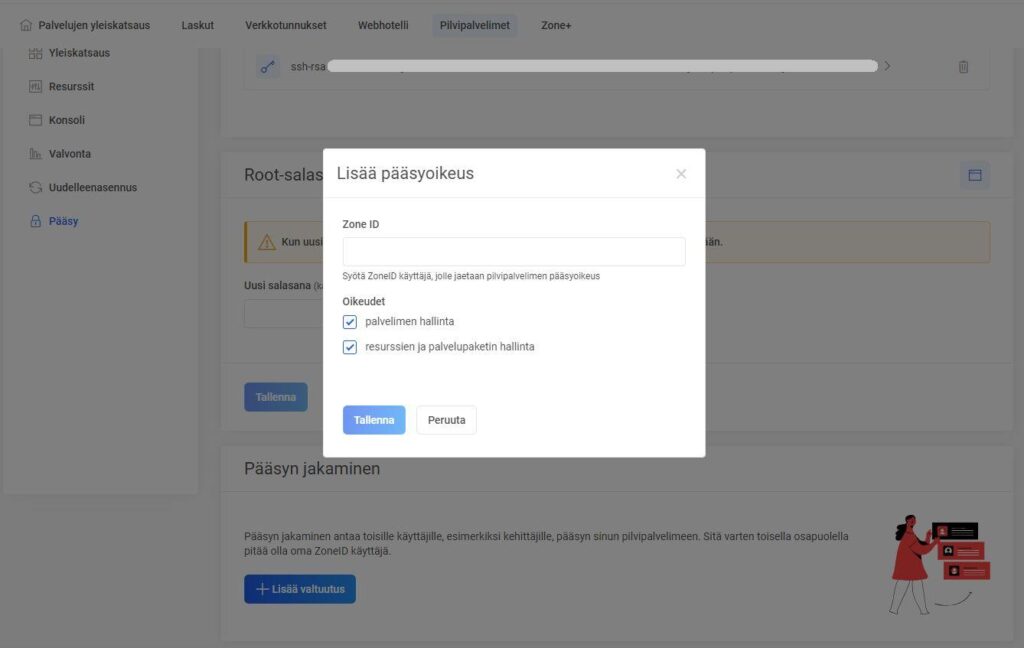Image resolution: width=1024 pixels, height=648 pixels.
Task: Go to the Laskut menu item
Action: [x=197, y=25]
